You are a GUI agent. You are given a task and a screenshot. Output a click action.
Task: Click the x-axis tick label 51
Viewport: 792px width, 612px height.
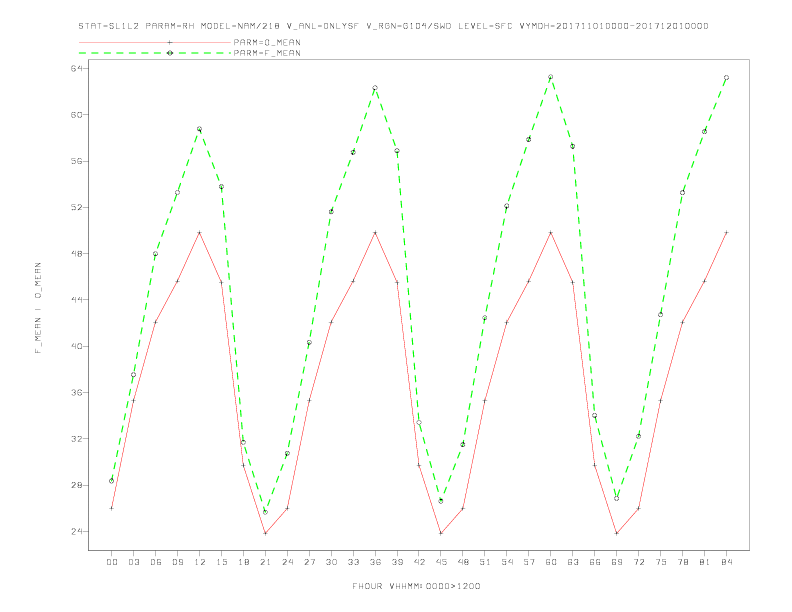point(485,562)
